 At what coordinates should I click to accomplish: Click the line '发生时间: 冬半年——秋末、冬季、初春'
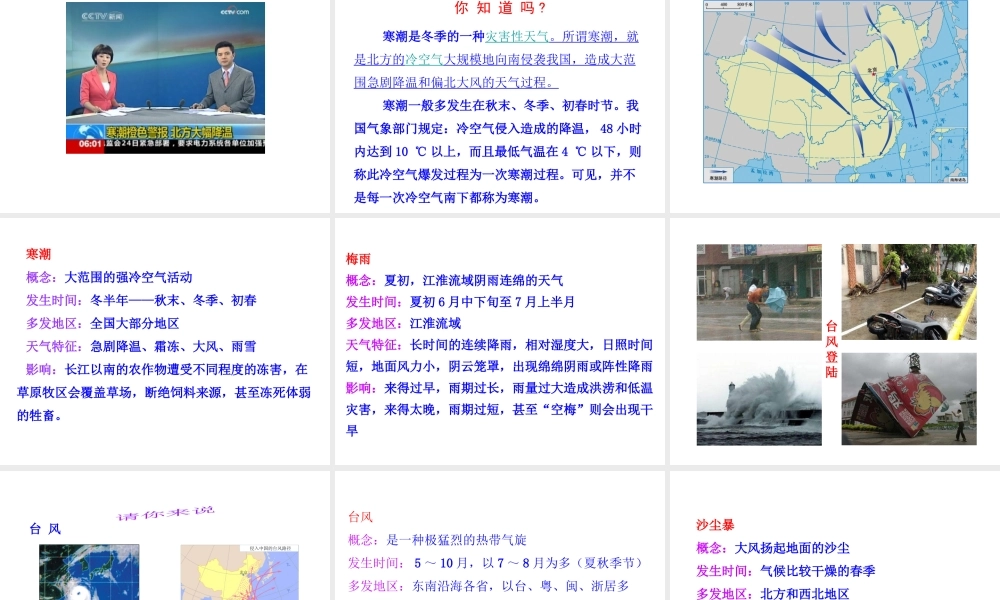tap(141, 300)
